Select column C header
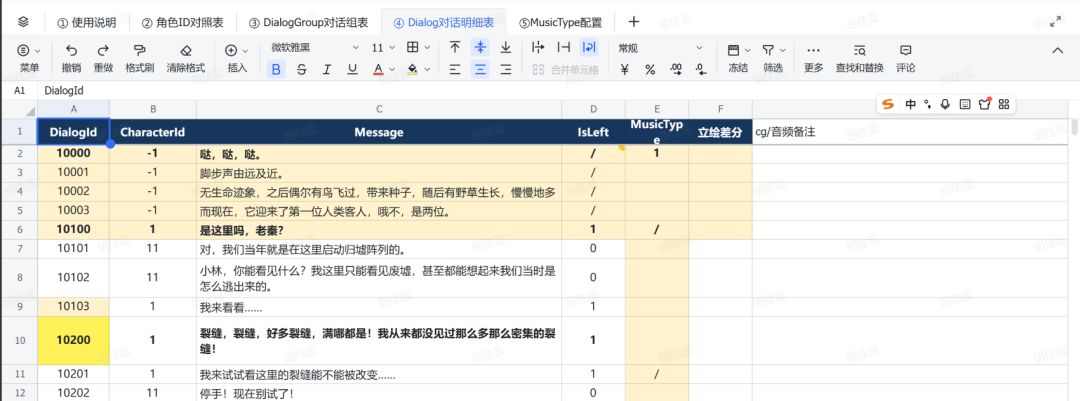The width and height of the screenshot is (1080, 401). pos(379,109)
